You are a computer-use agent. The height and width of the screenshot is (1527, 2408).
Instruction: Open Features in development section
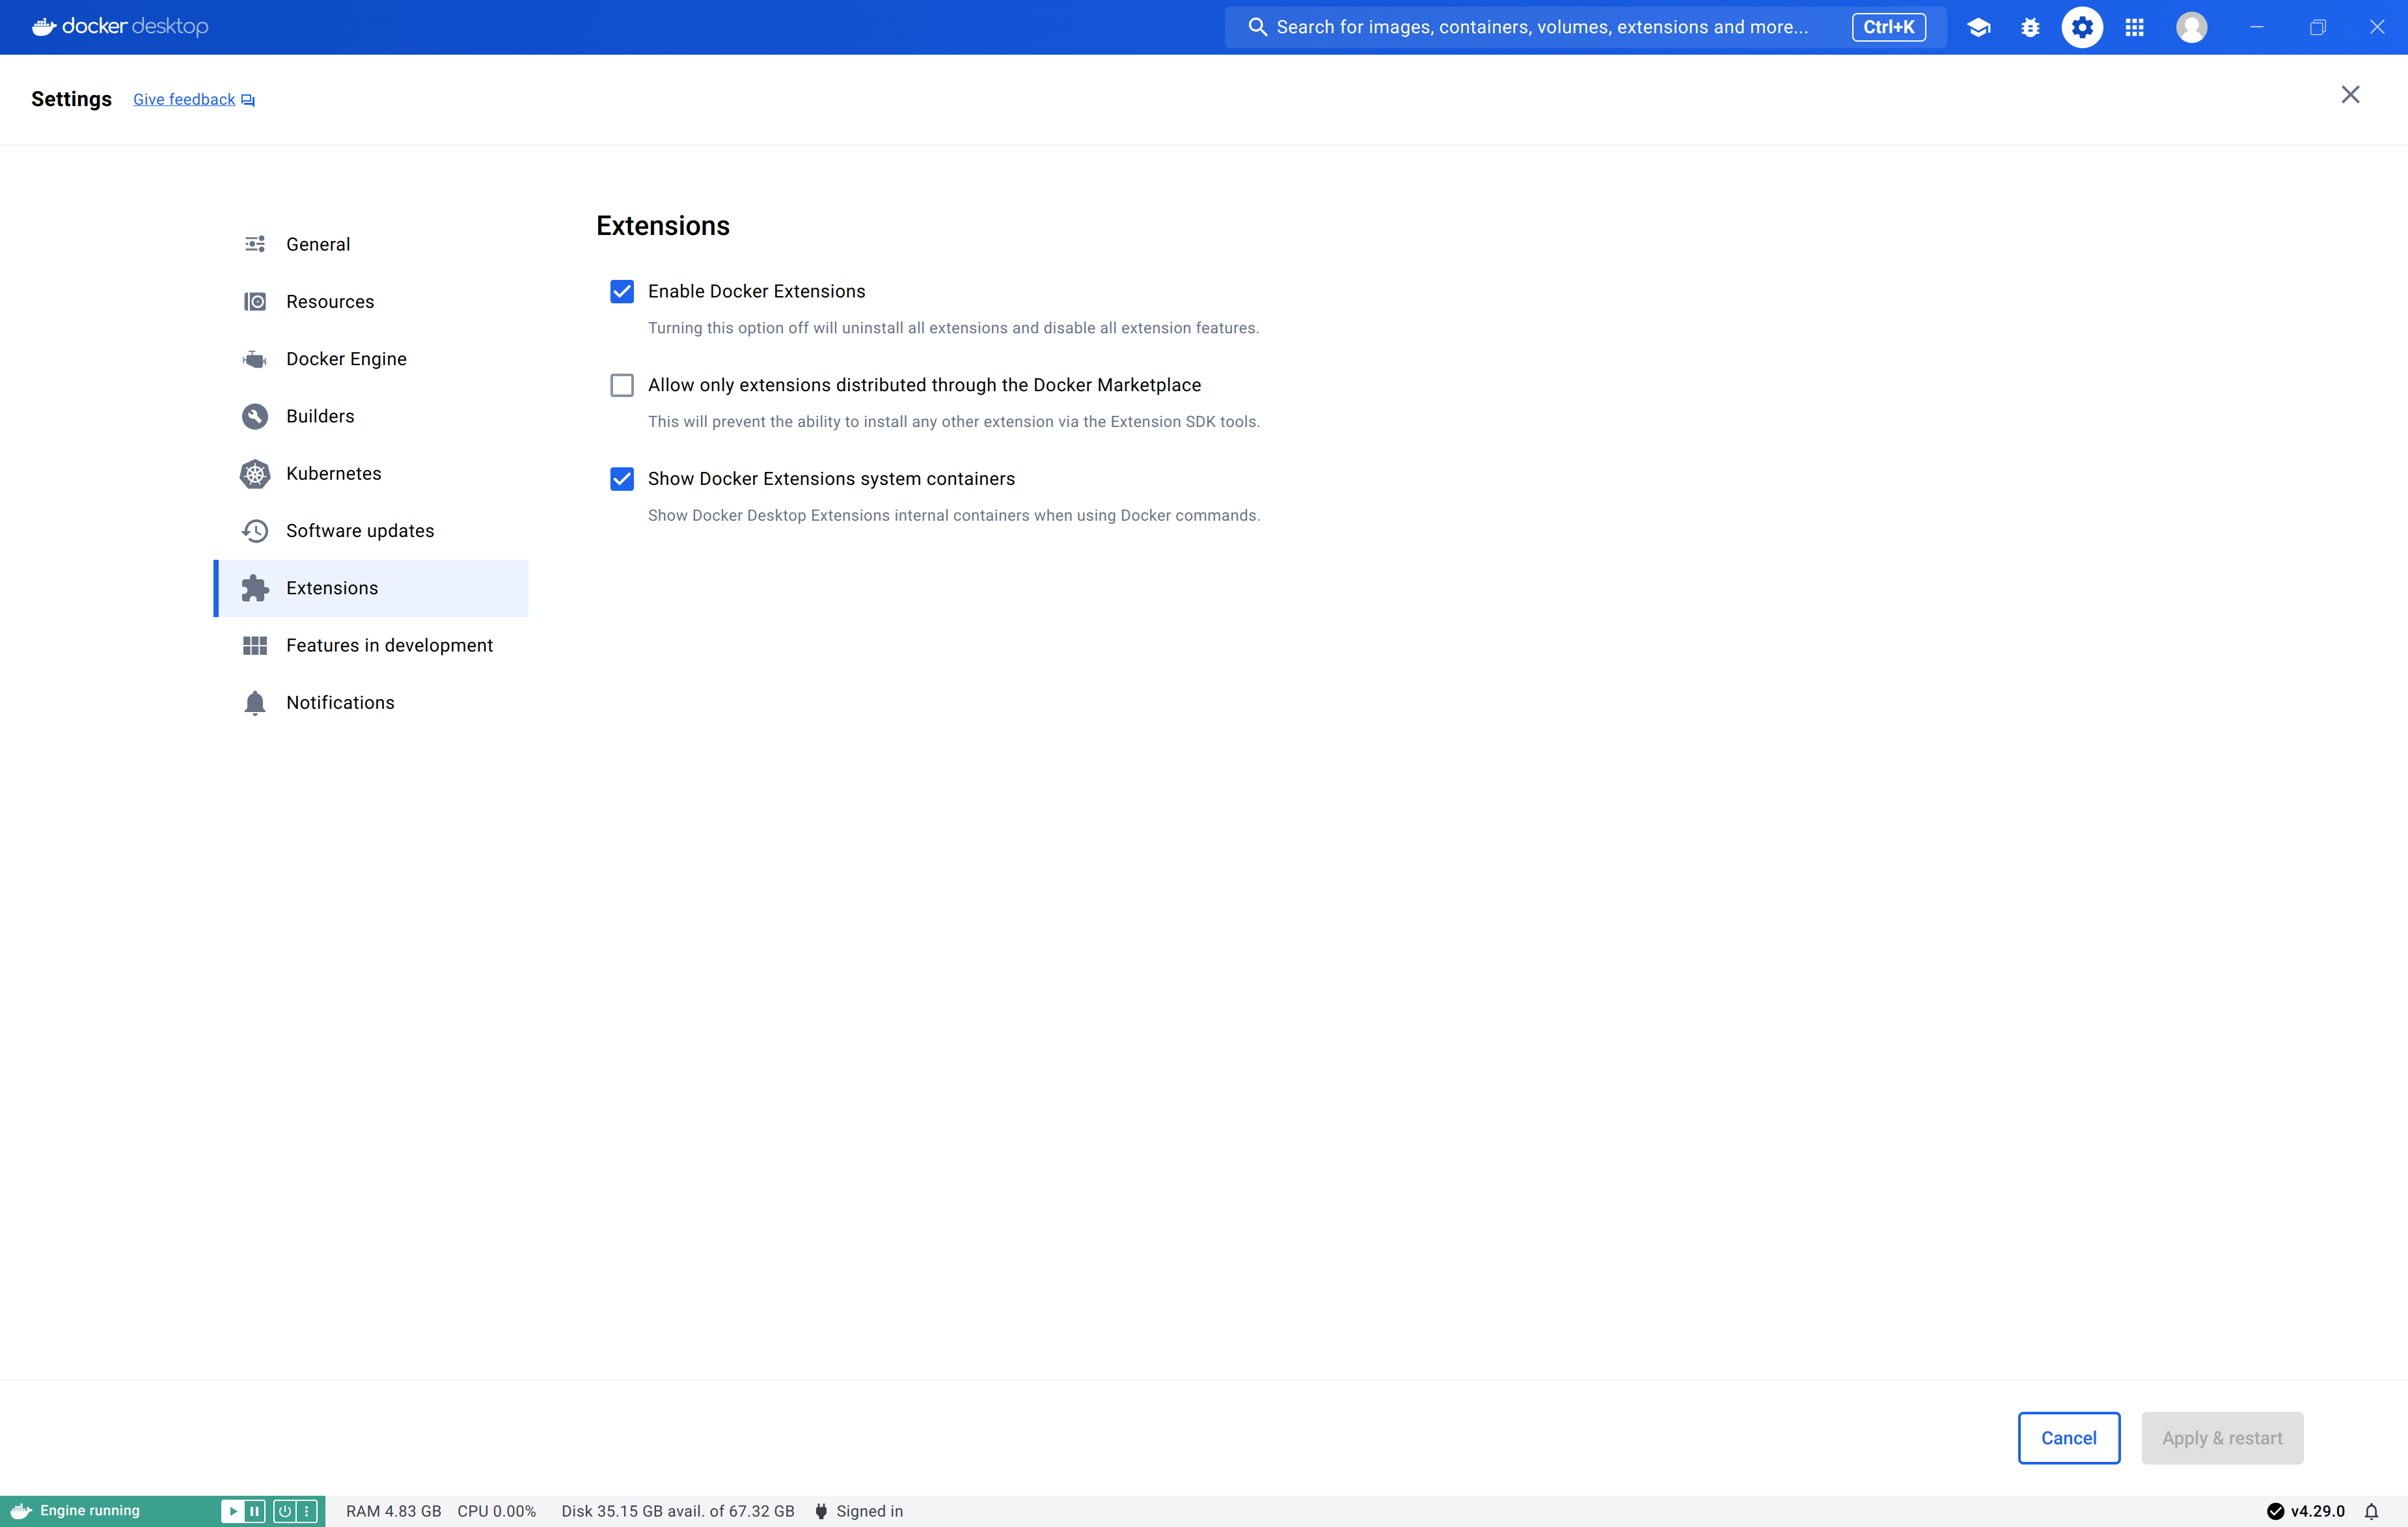point(371,645)
